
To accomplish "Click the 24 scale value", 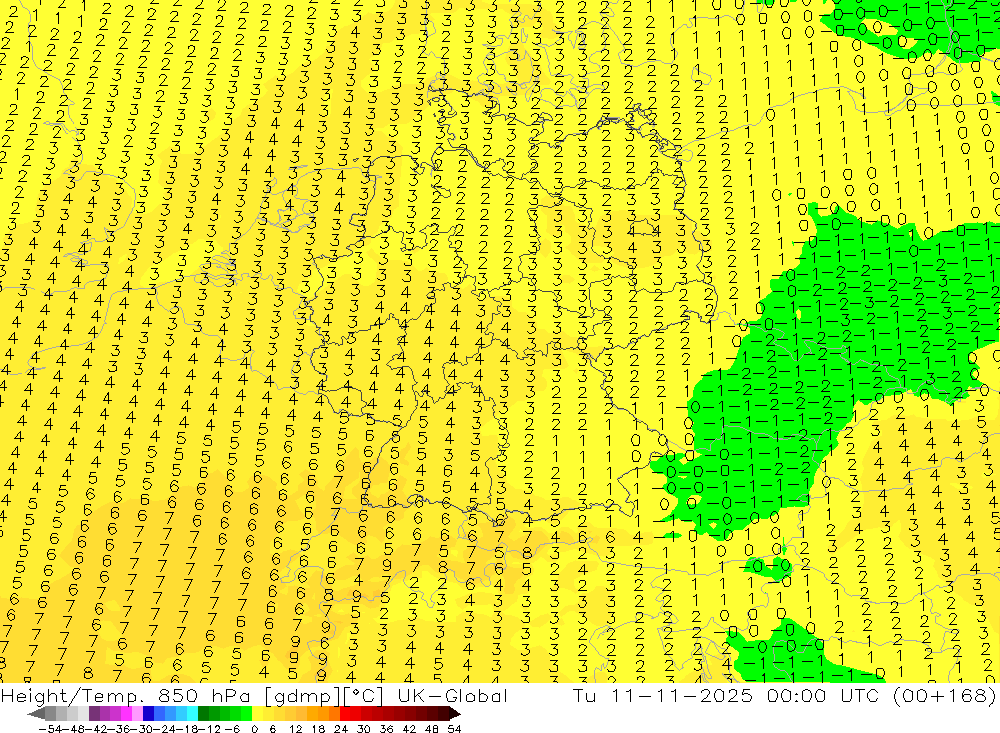I will coord(341,729).
